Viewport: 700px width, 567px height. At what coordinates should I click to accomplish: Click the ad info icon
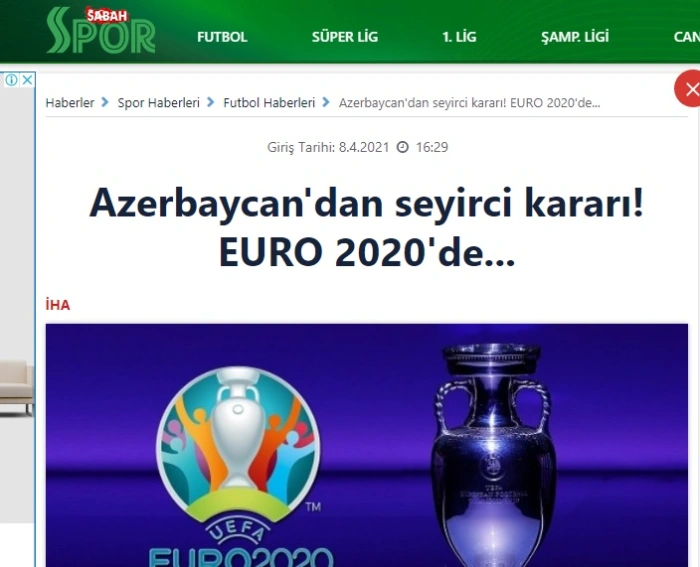point(11,80)
